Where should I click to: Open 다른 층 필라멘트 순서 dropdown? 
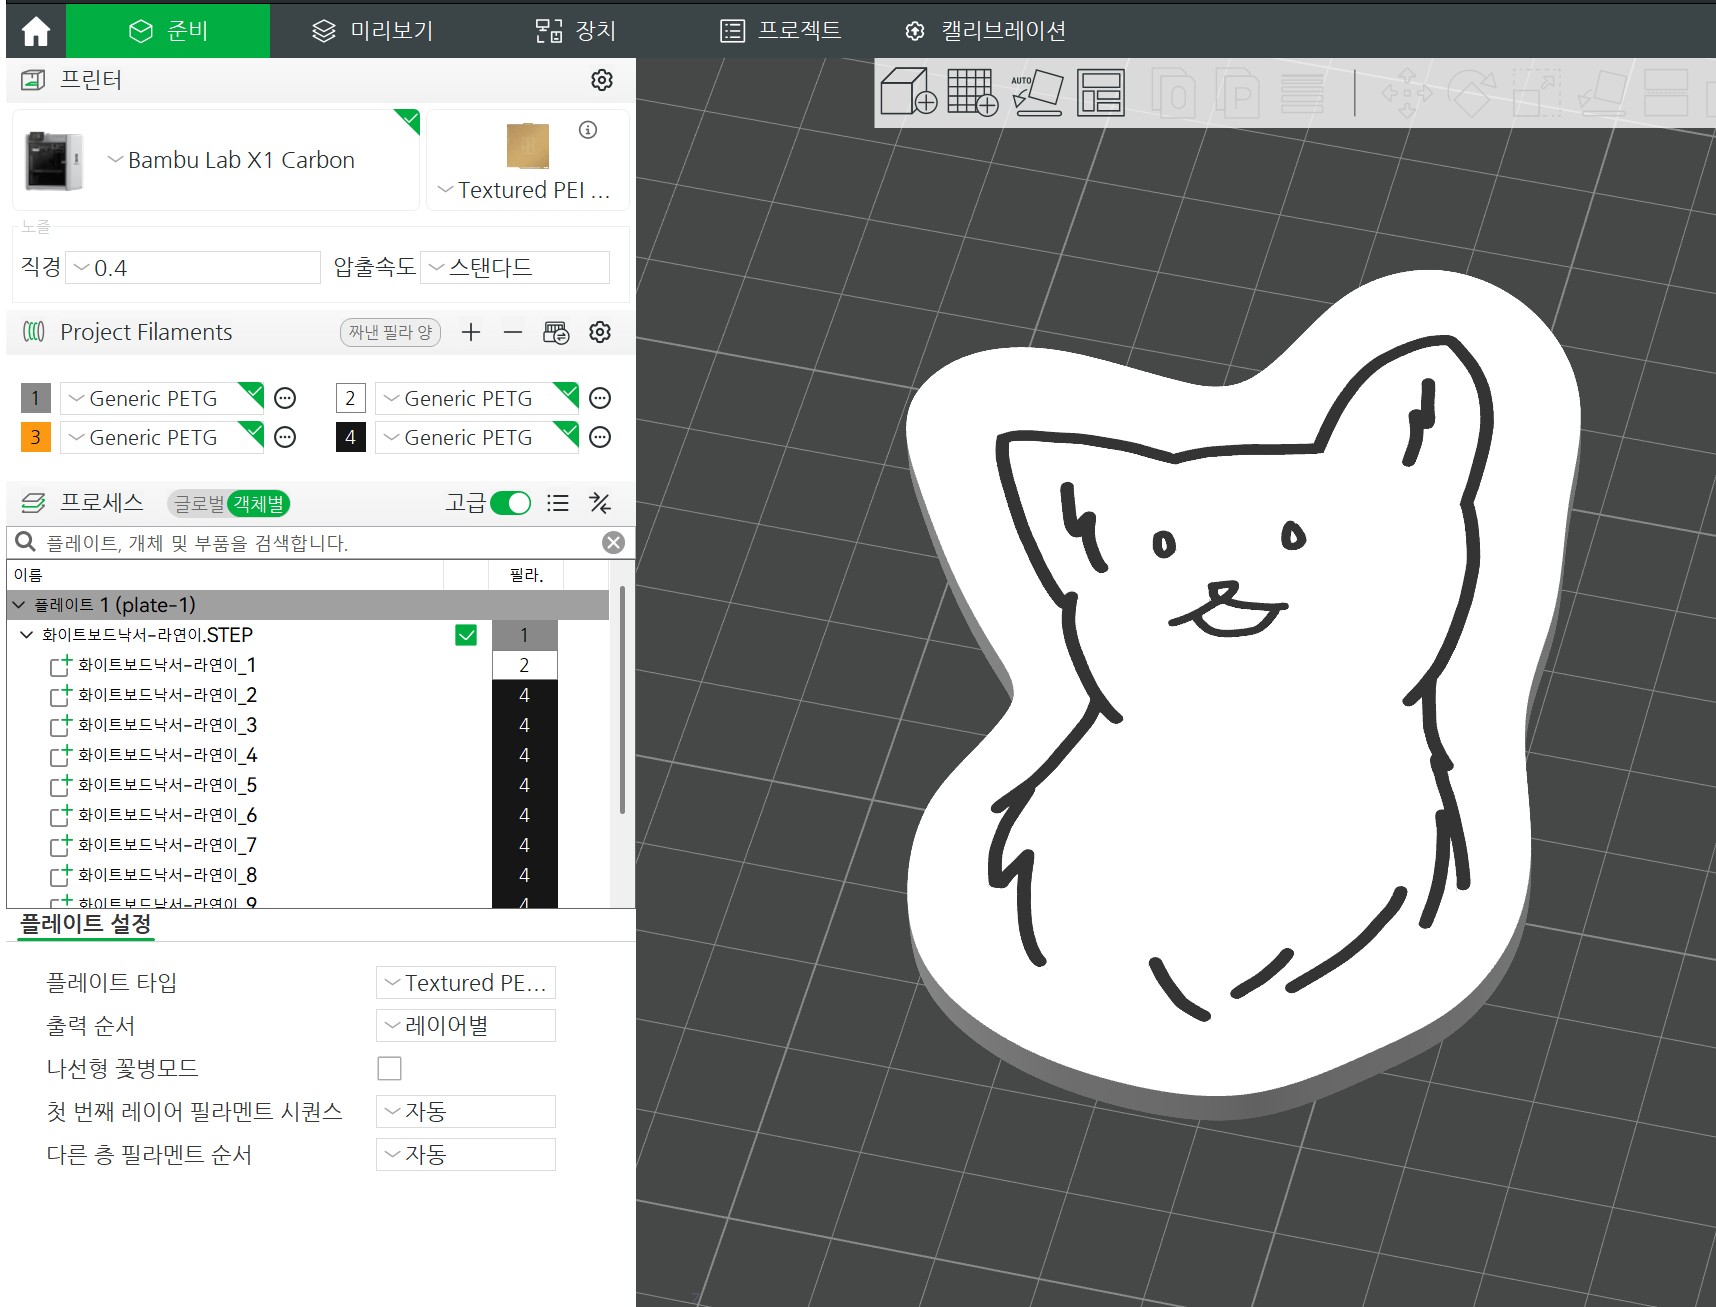coord(466,1155)
